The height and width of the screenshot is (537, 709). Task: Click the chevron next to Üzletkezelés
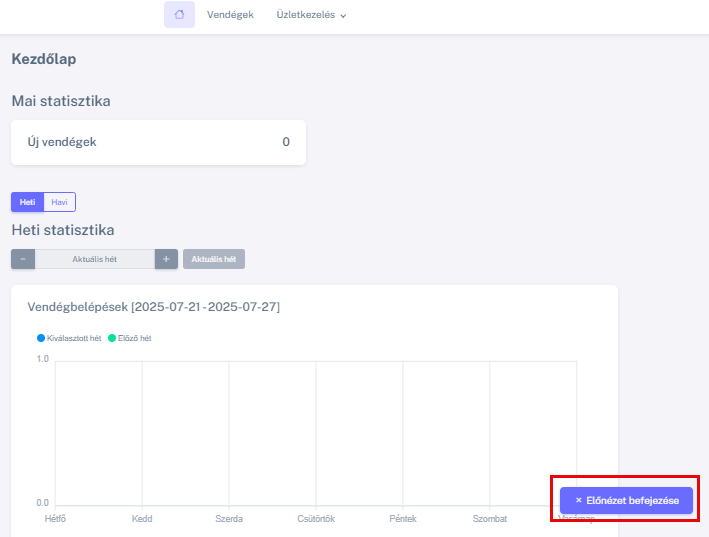[343, 16]
